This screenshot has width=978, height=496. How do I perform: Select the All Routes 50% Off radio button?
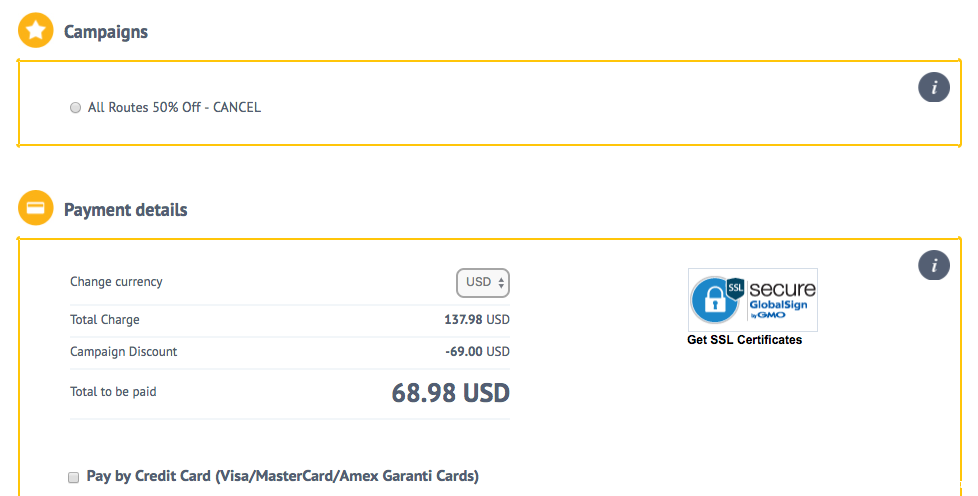coord(75,108)
